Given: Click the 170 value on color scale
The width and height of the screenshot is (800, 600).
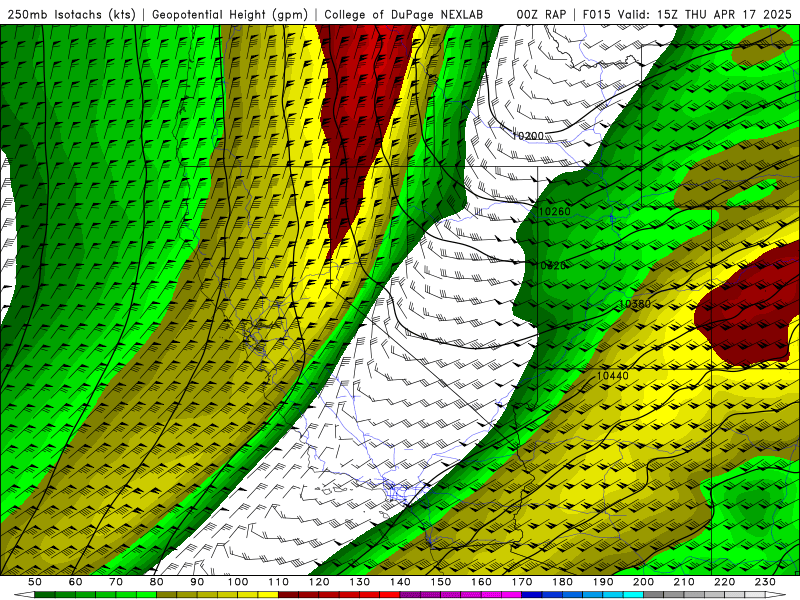Looking at the screenshot, I should tap(522, 582).
